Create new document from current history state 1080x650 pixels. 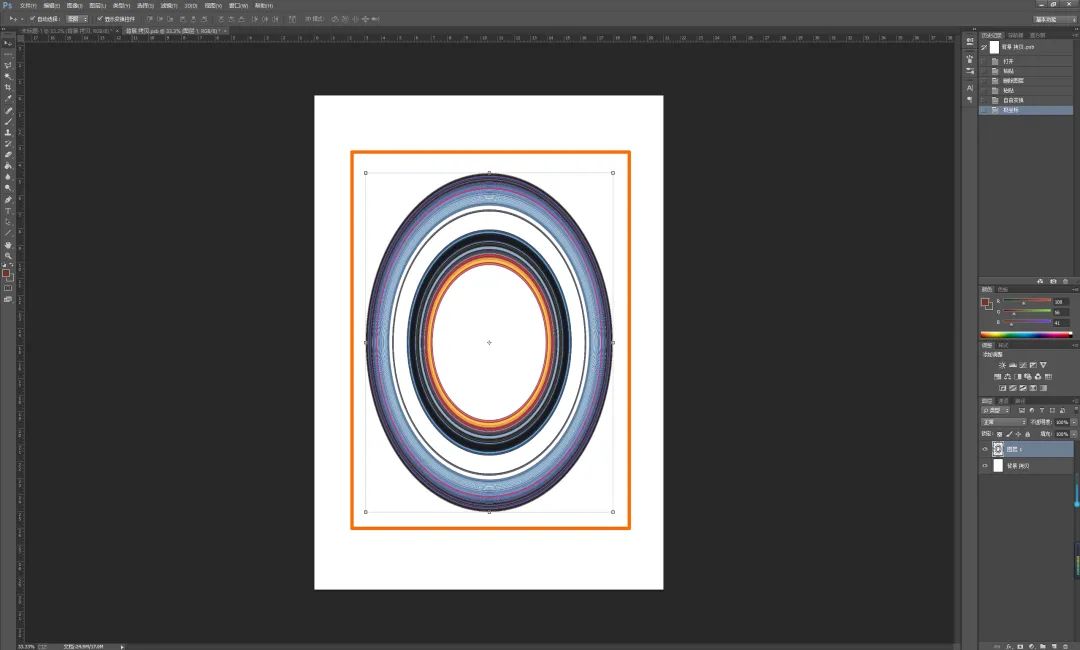click(1041, 281)
